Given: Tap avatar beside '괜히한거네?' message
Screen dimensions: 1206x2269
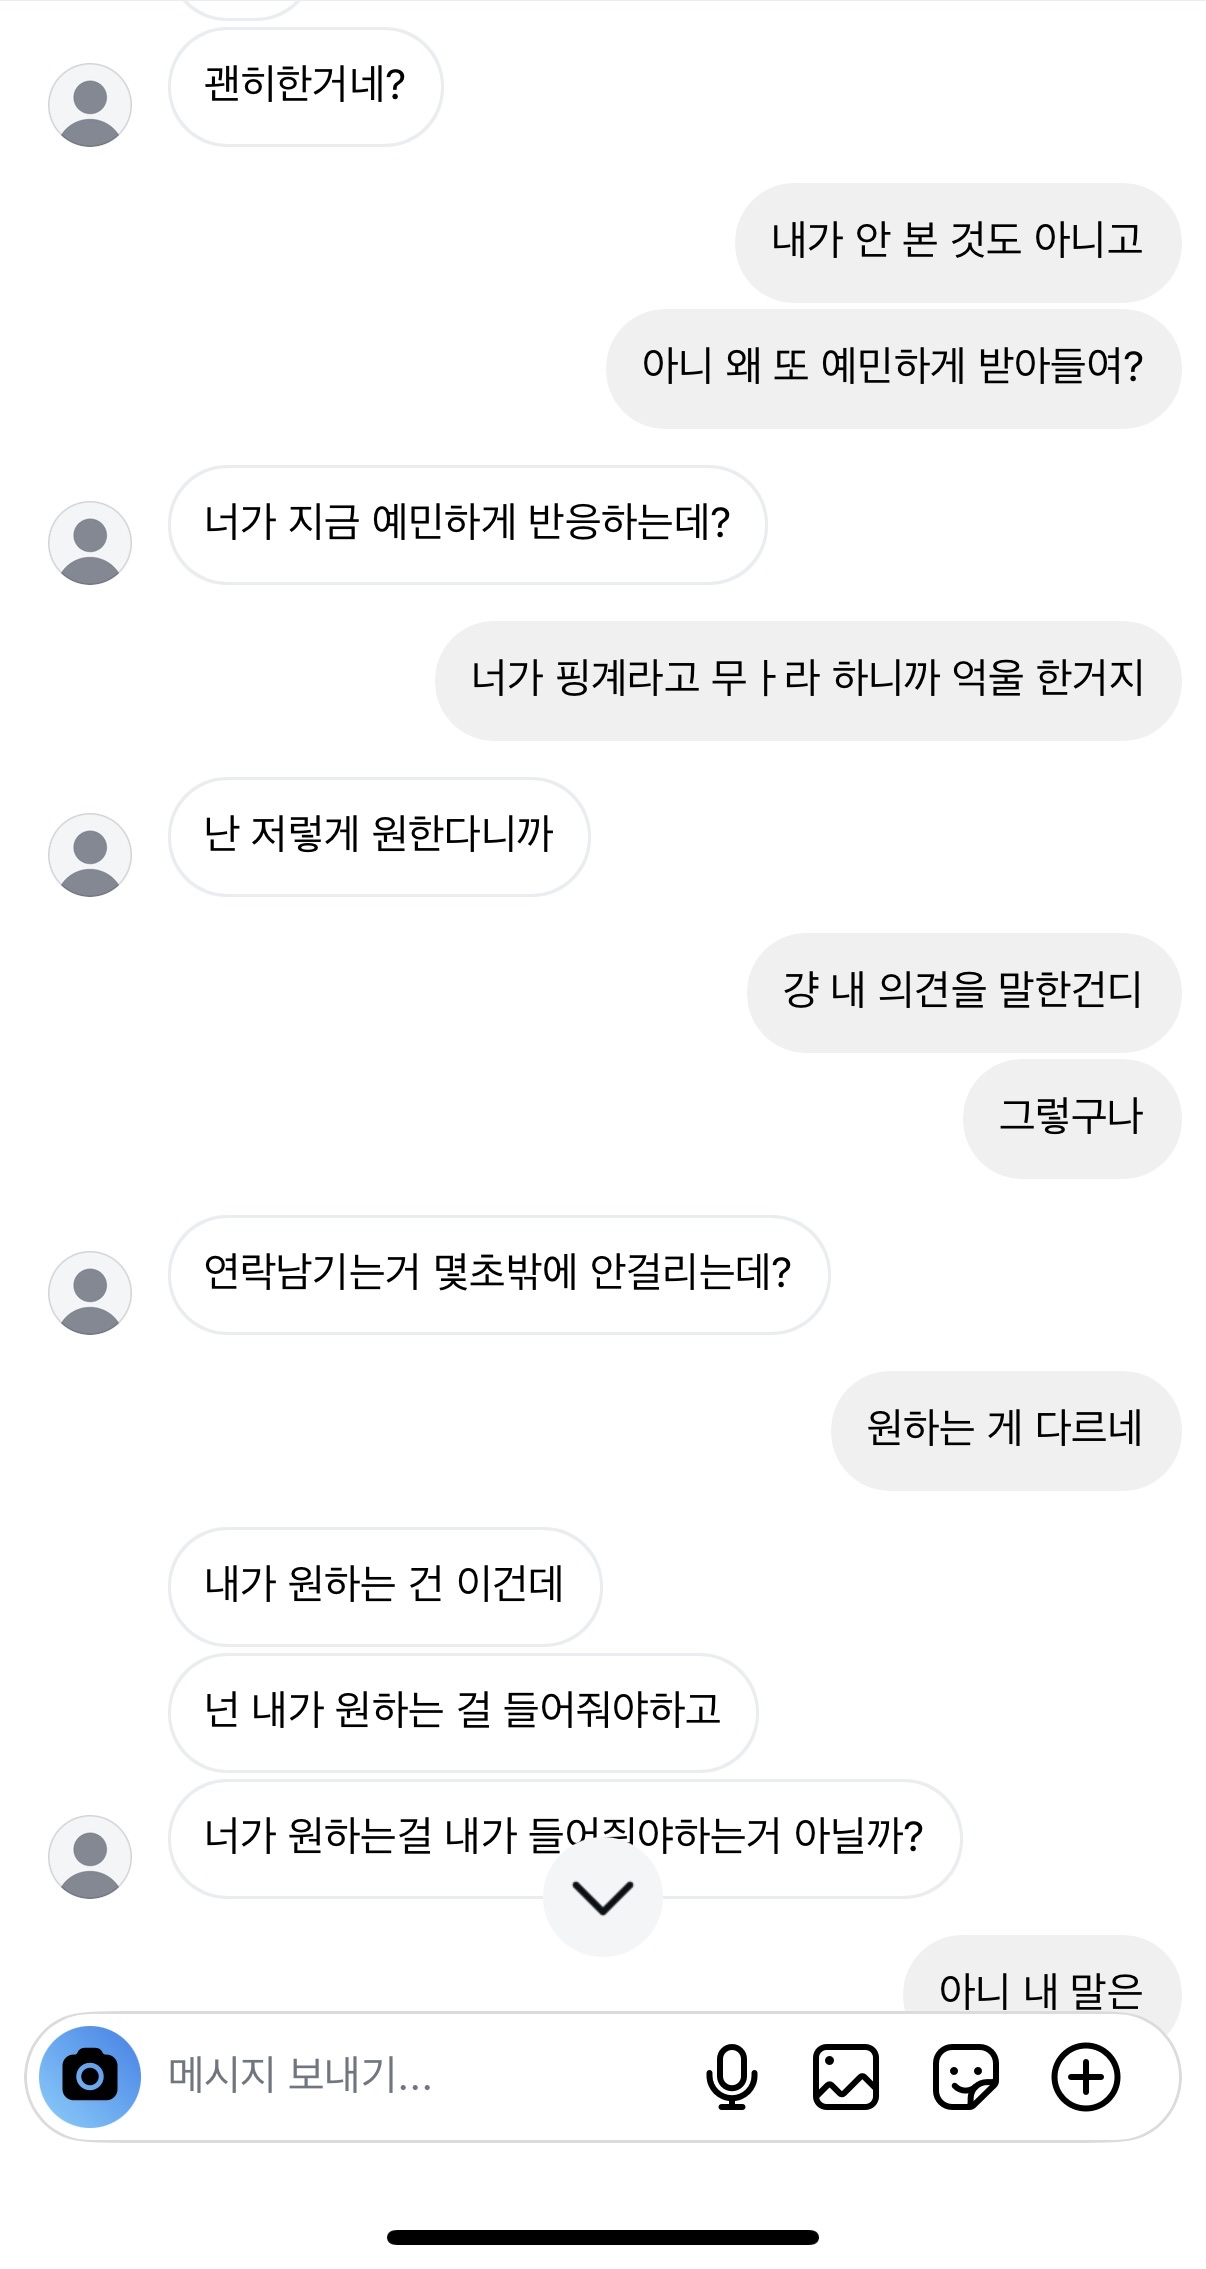Looking at the screenshot, I should click(90, 105).
